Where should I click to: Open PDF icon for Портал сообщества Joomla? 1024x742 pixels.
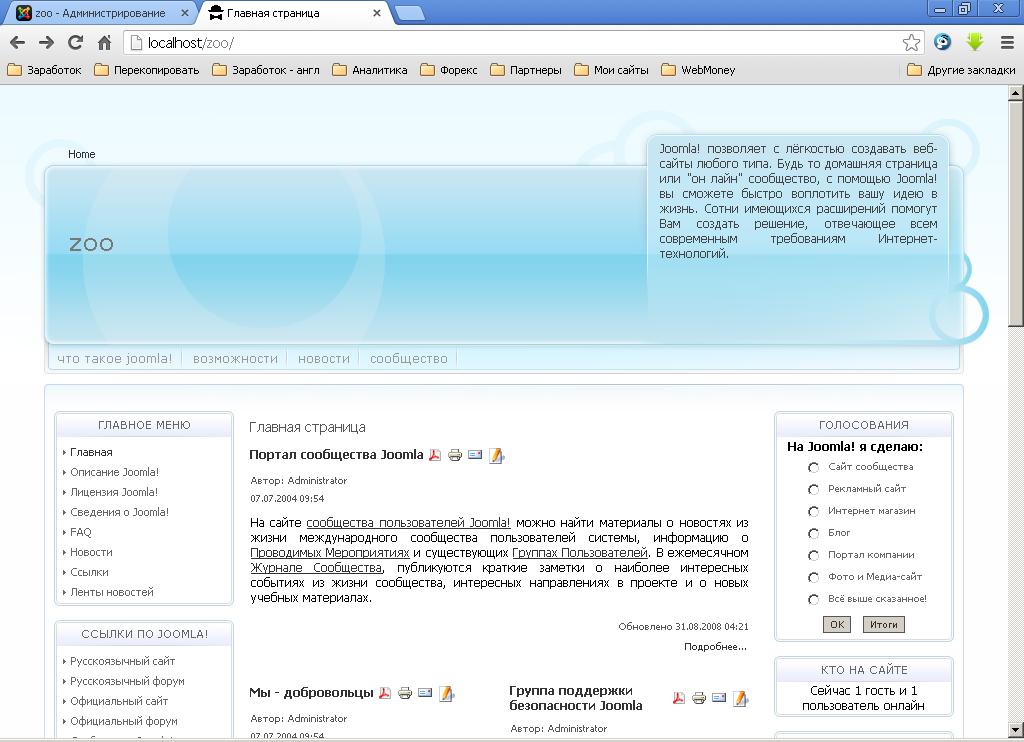pyautogui.click(x=435, y=455)
